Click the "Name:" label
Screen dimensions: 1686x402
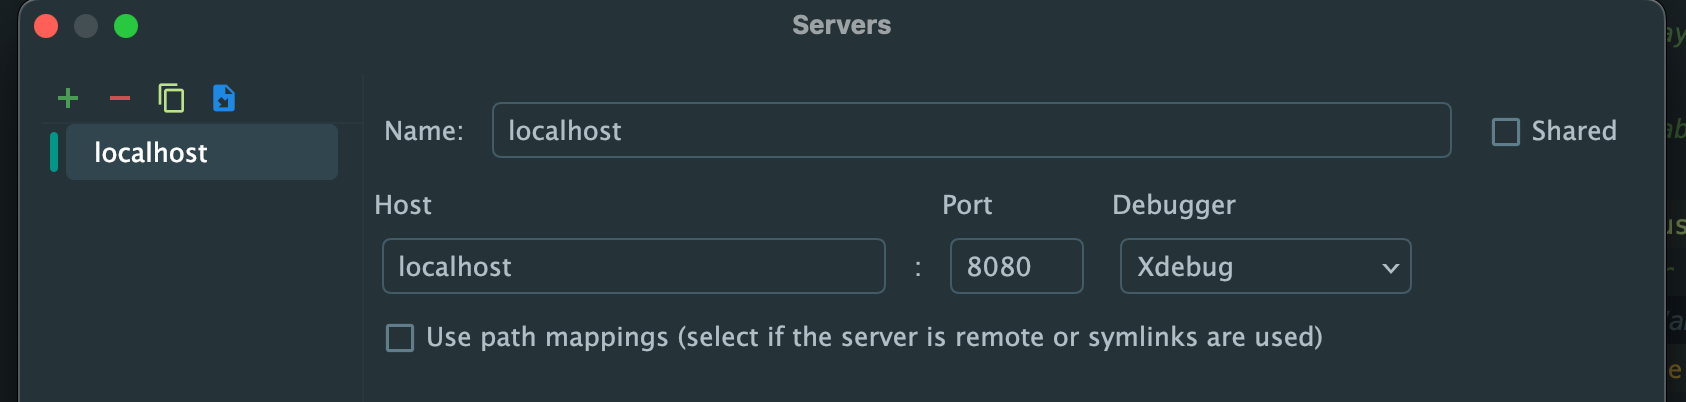coord(424,131)
